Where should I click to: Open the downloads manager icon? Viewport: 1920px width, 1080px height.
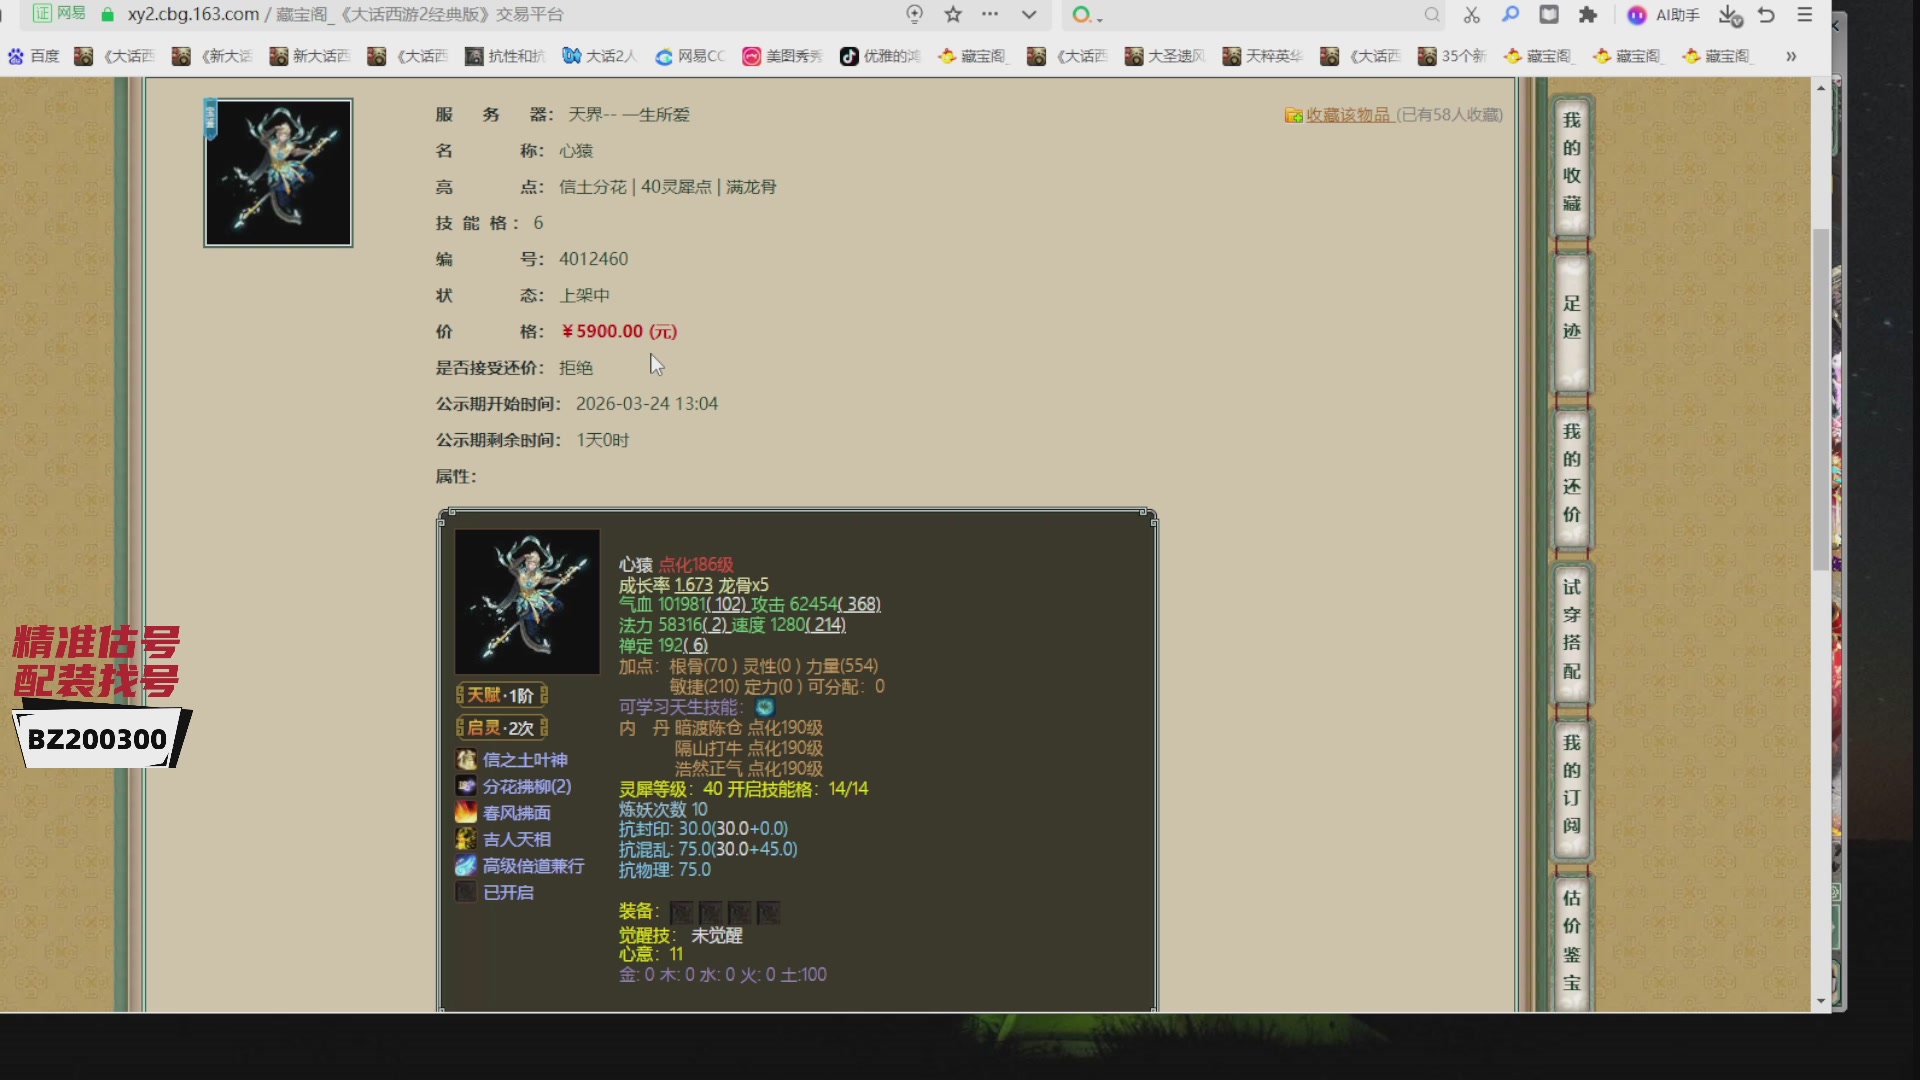(x=1729, y=17)
